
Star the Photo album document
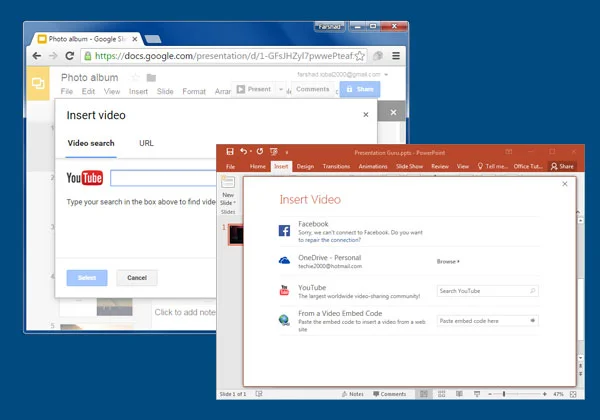point(135,78)
